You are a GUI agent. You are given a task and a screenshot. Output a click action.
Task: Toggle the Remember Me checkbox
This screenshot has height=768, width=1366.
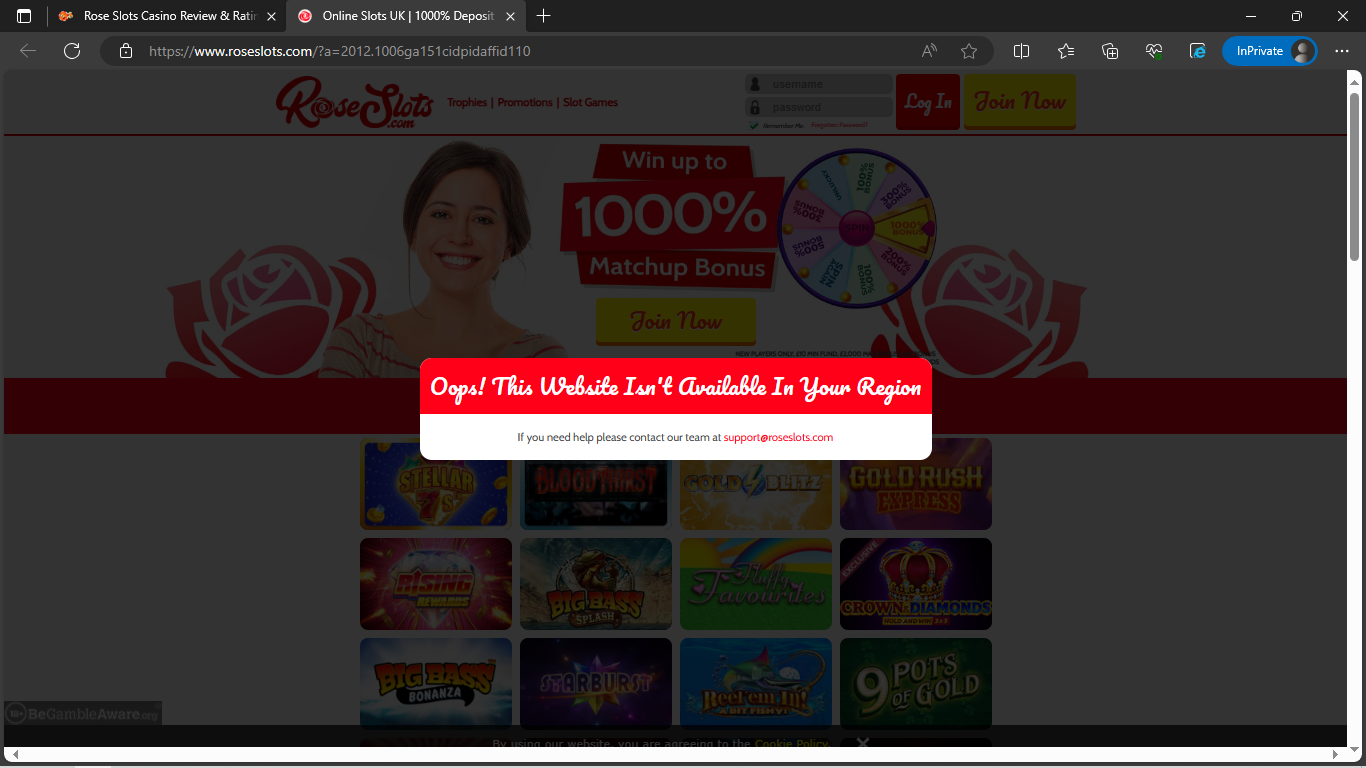pyautogui.click(x=754, y=126)
